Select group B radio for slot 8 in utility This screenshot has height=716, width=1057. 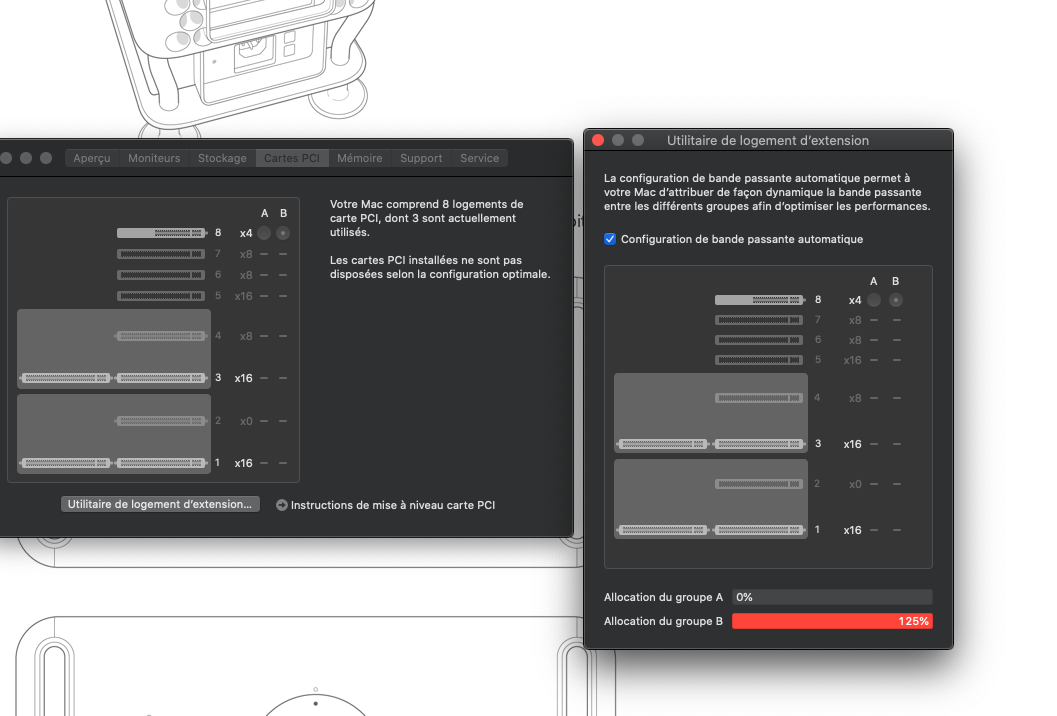895,300
